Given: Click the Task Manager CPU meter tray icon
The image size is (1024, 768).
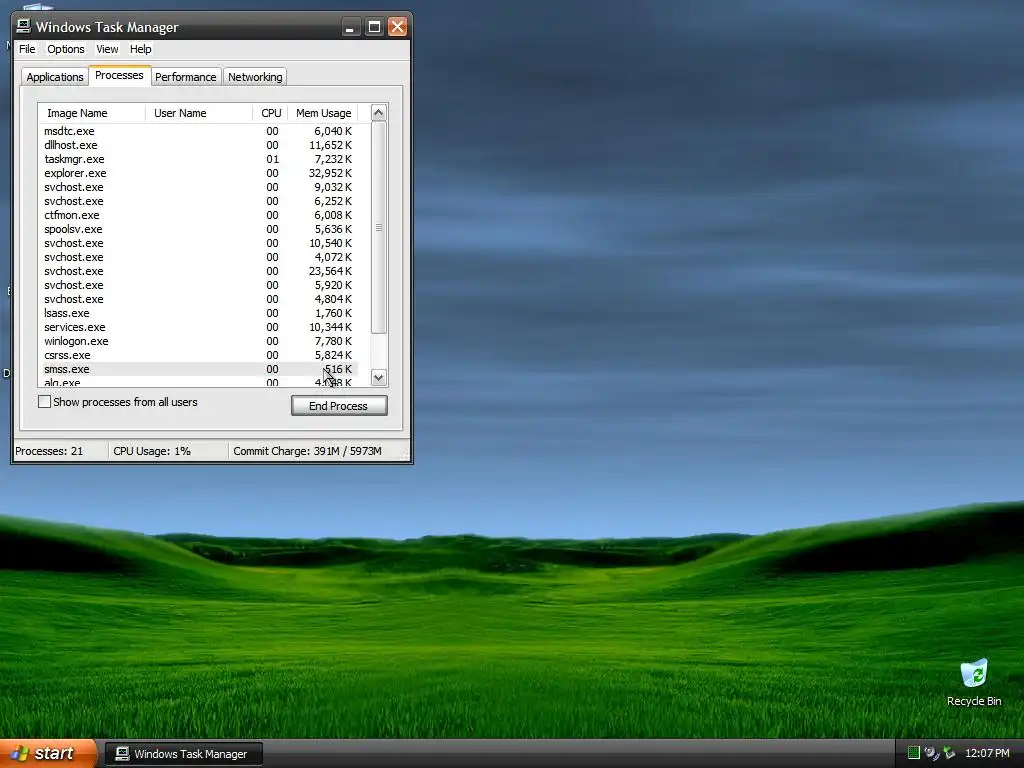Looking at the screenshot, I should [x=914, y=753].
